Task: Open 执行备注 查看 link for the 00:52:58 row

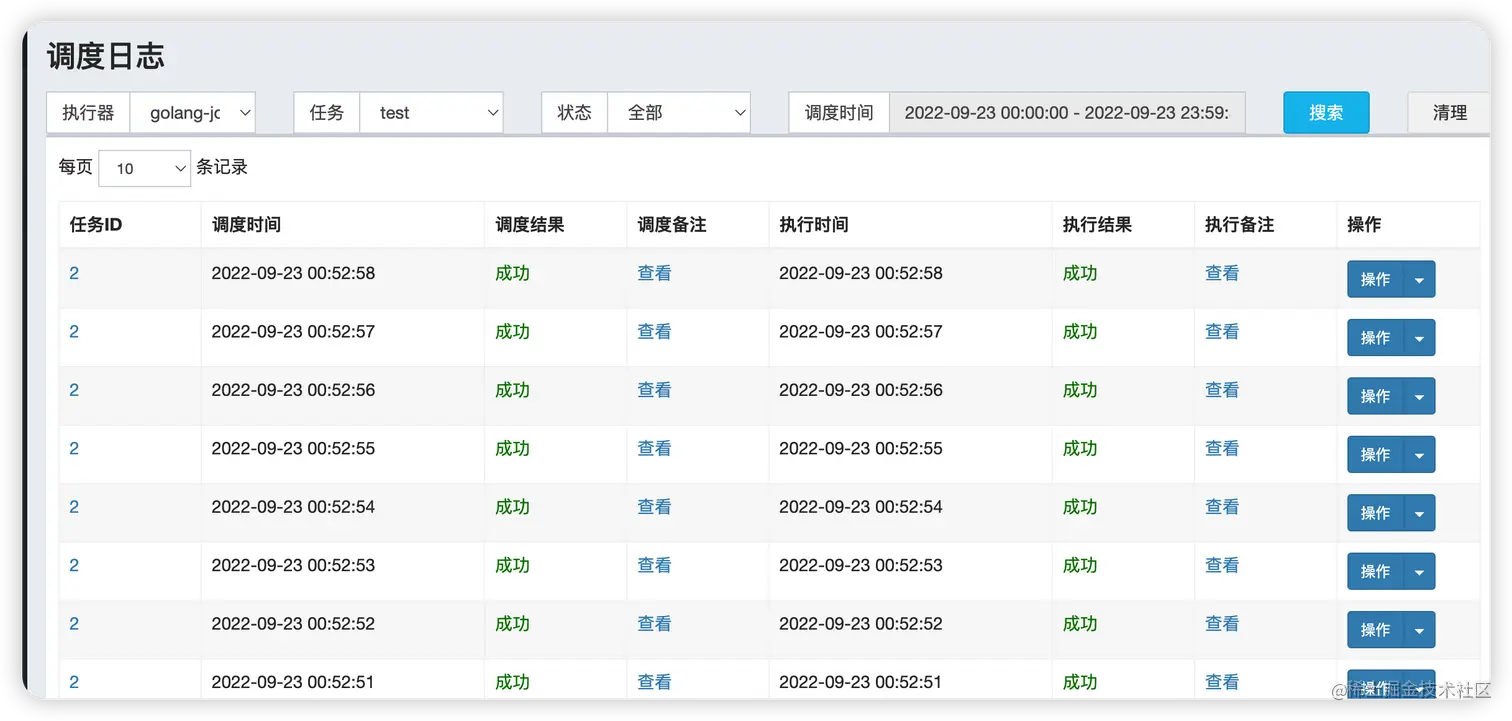Action: click(1222, 273)
